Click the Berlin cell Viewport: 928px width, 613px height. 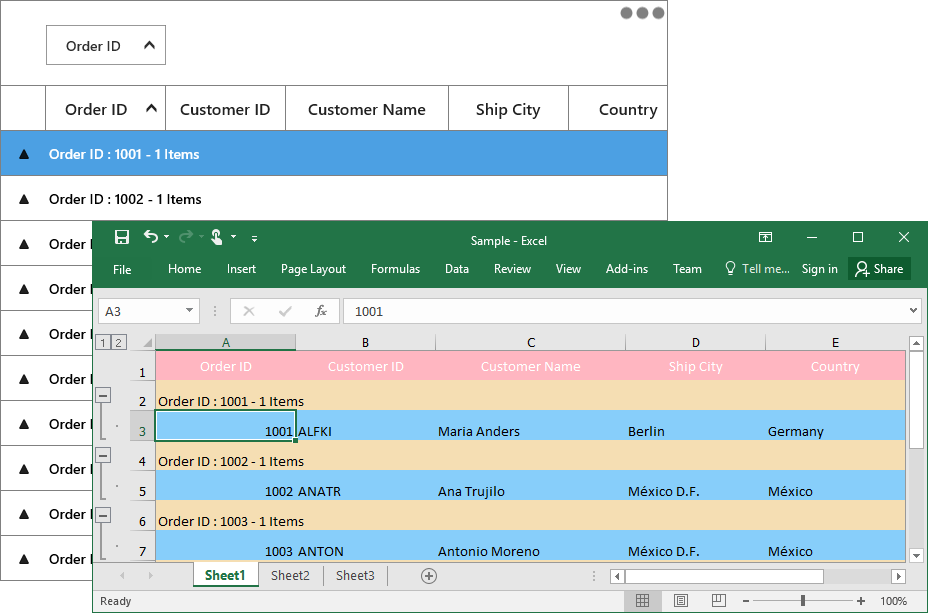click(x=695, y=425)
